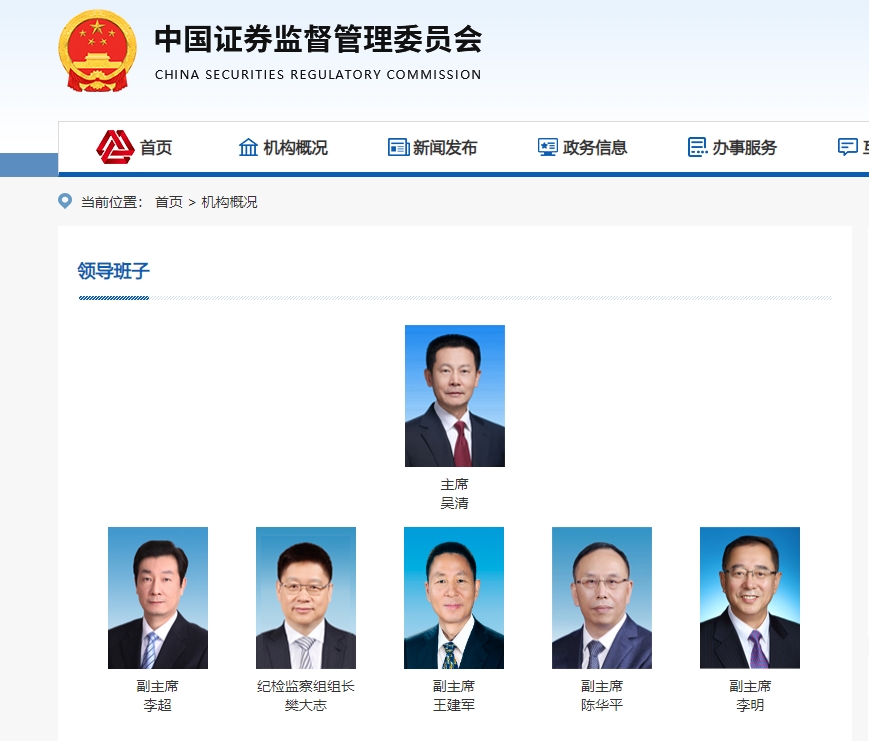Image resolution: width=869 pixels, height=741 pixels.
Task: Open the 首页 navigation menu item
Action: pyautogui.click(x=156, y=147)
